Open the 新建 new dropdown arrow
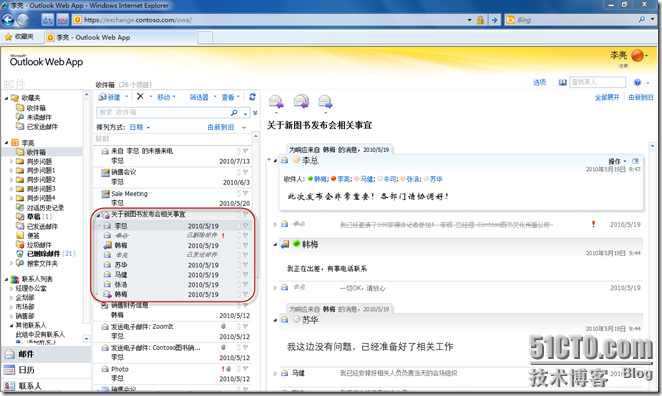The image size is (662, 396). click(126, 97)
